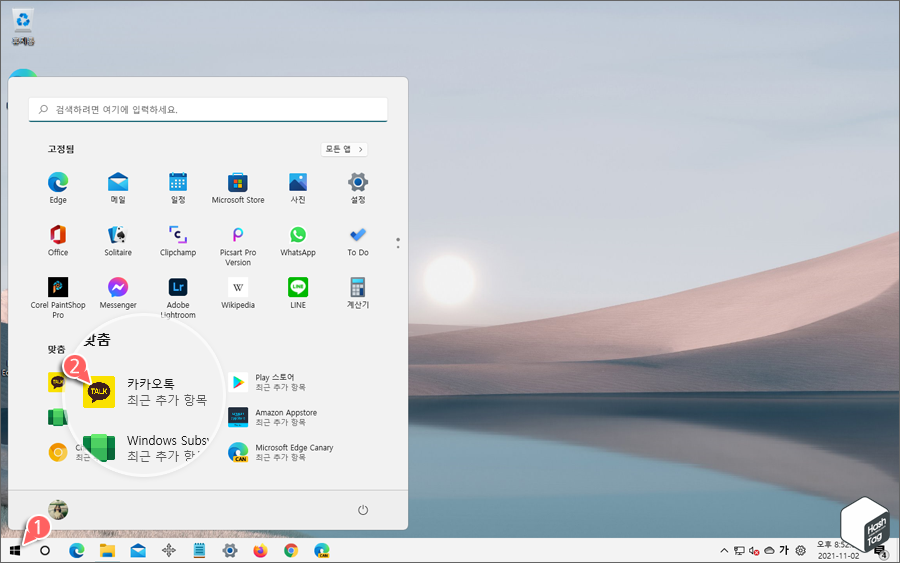Open WhatsApp from pinned apps

click(x=298, y=240)
